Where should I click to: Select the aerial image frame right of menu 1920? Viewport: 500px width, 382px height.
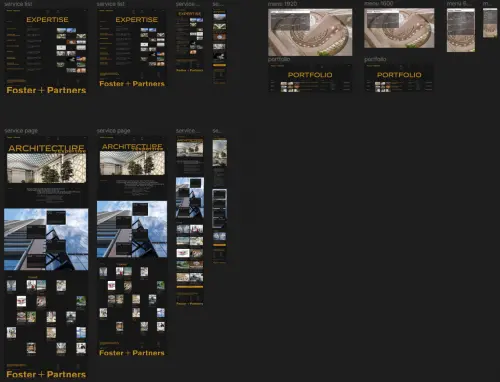point(399,28)
